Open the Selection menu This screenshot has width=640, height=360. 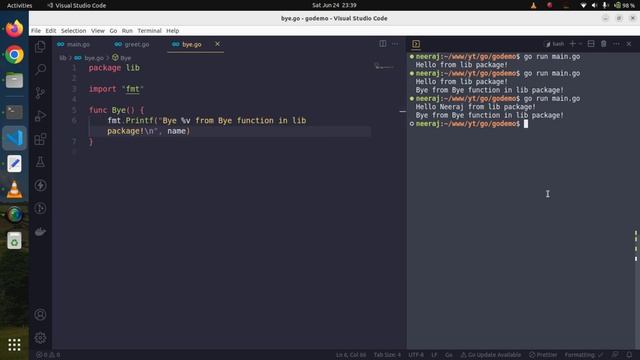pyautogui.click(x=73, y=31)
